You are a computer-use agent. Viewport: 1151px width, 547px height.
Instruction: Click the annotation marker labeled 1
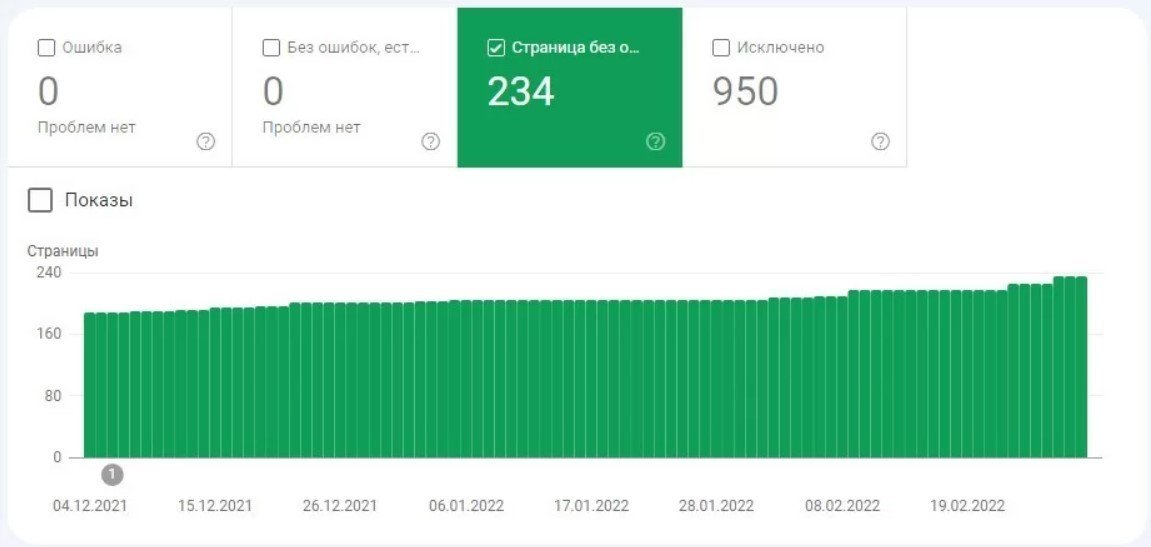[x=113, y=474]
